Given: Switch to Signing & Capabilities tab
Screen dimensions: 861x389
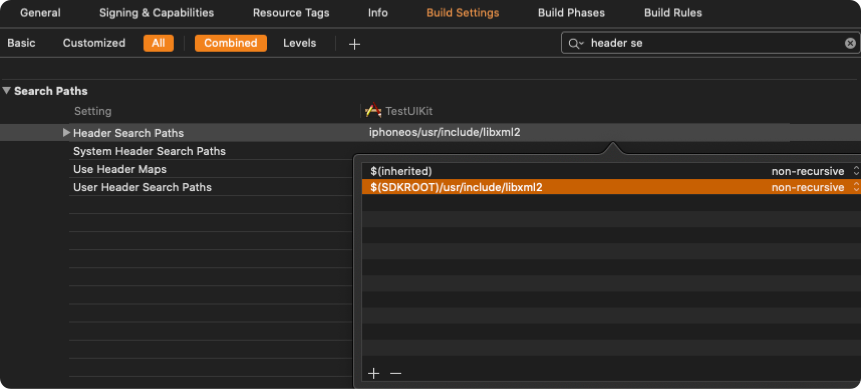Looking at the screenshot, I should (x=156, y=13).
